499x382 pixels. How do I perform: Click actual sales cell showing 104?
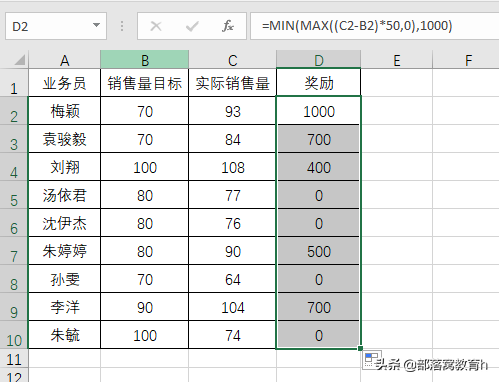[232, 307]
